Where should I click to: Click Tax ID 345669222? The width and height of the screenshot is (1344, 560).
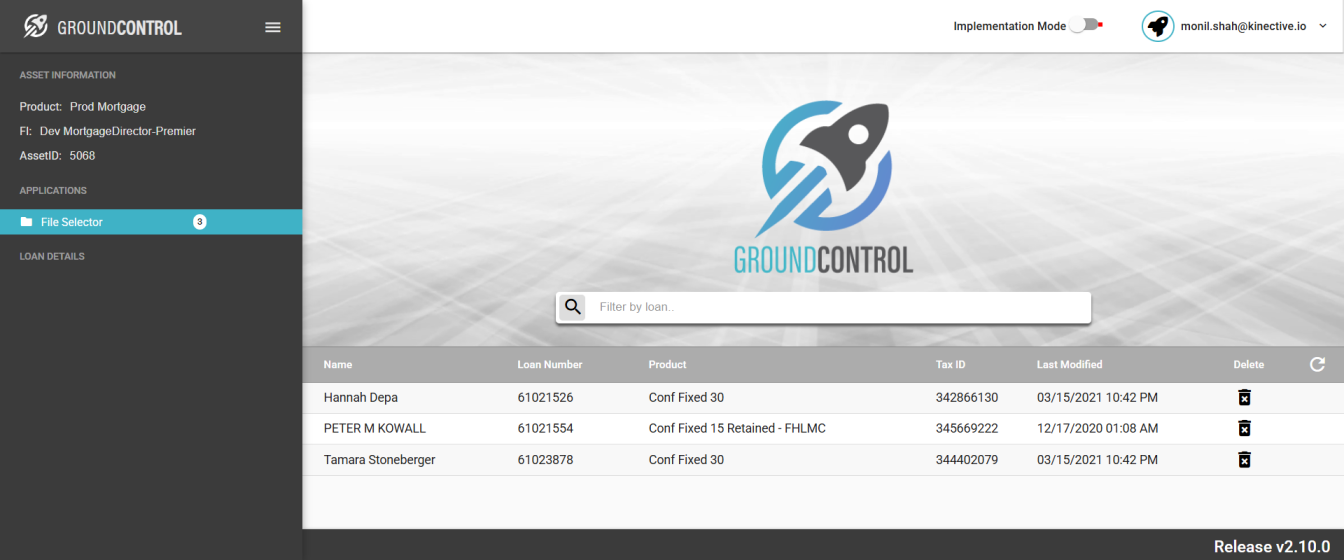click(967, 428)
